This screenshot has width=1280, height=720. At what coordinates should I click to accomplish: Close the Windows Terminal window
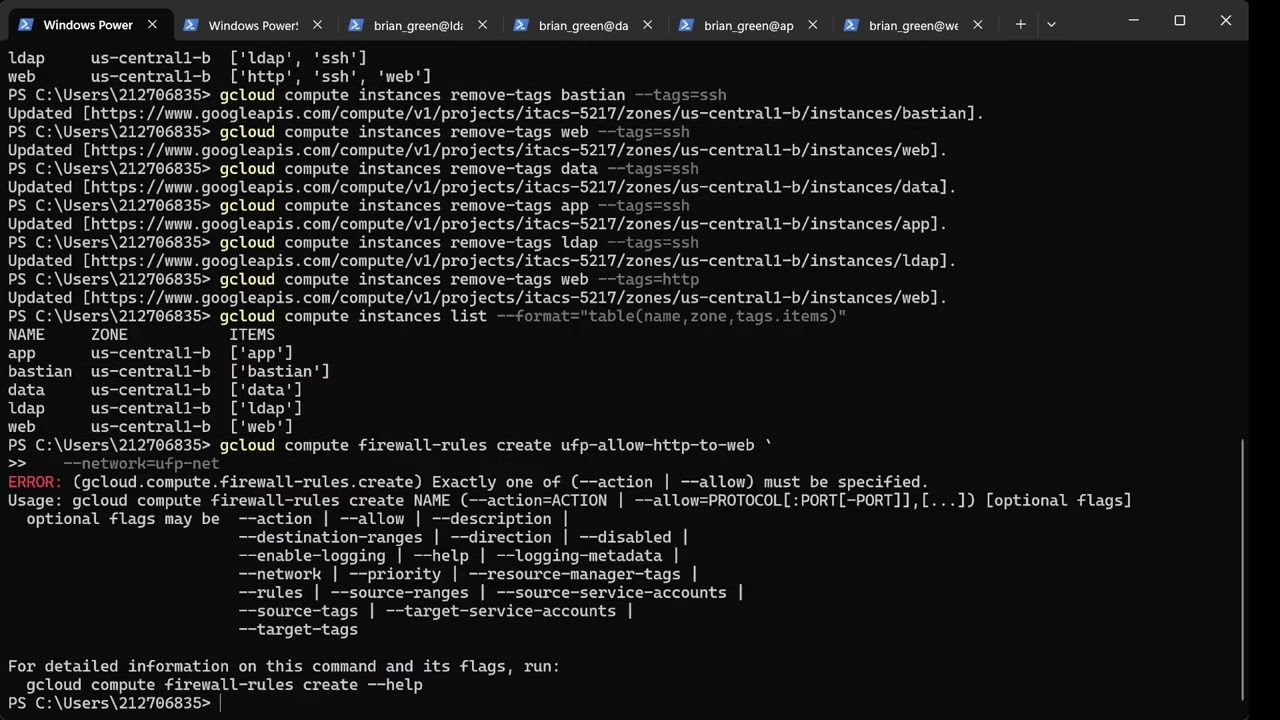pyautogui.click(x=1226, y=20)
